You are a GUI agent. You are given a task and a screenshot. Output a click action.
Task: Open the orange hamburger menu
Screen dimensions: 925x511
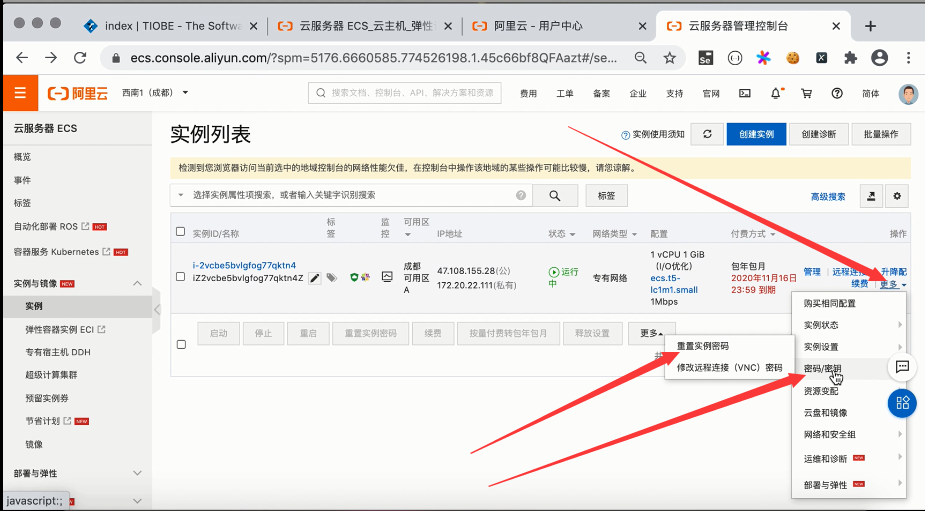20,93
